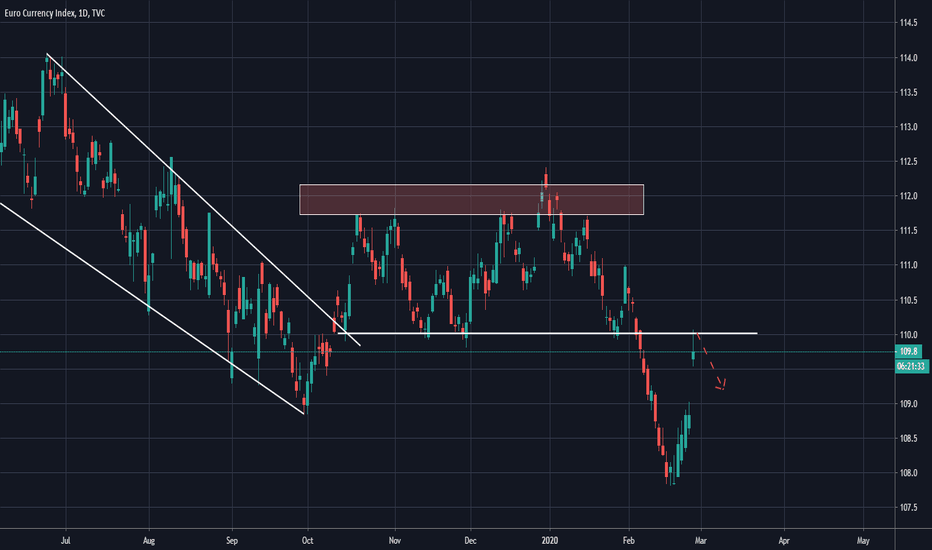Select the upper descending channel trendline
Image resolution: width=932 pixels, height=550 pixels.
click(203, 200)
